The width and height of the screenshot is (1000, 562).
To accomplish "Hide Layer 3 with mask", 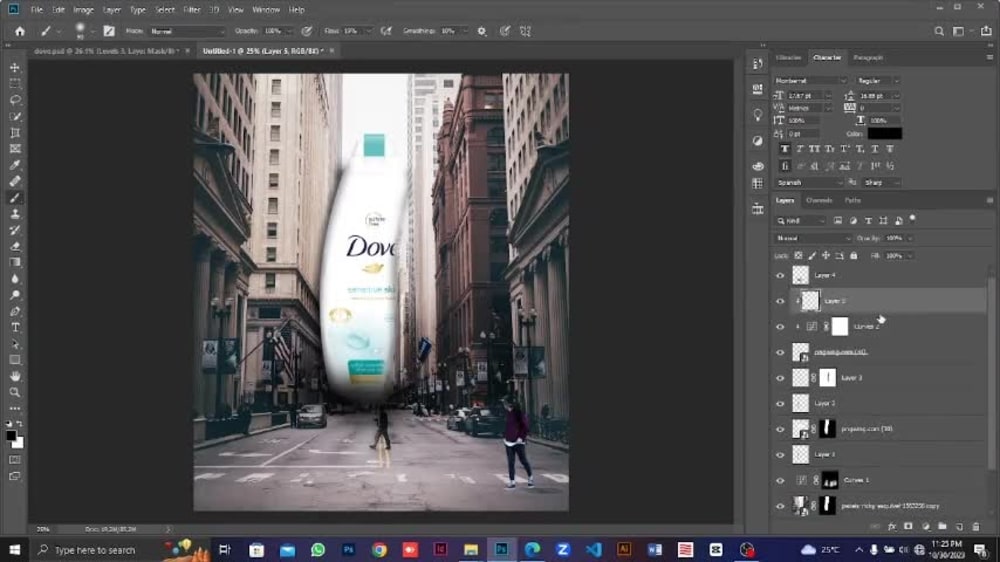I will click(780, 378).
